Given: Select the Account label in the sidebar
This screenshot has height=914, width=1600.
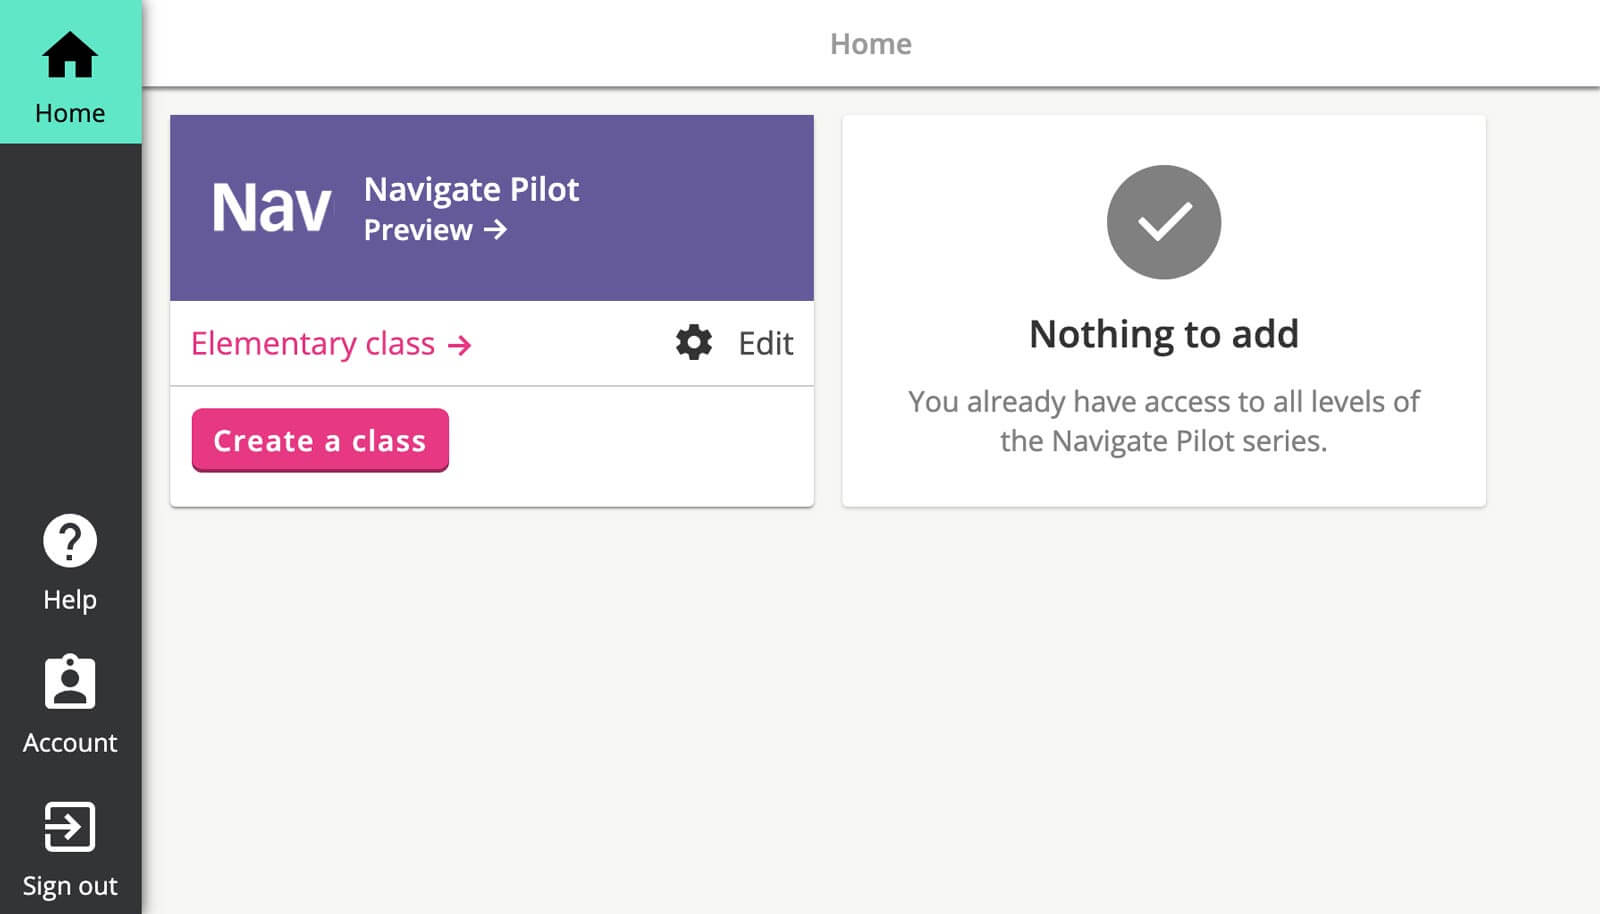Looking at the screenshot, I should (70, 742).
